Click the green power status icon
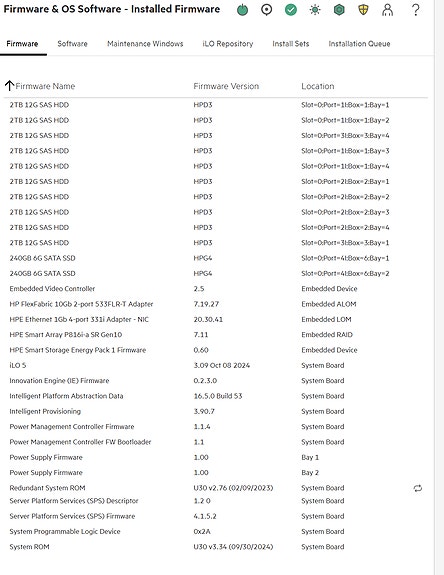This screenshot has height=575, width=444. (x=242, y=10)
